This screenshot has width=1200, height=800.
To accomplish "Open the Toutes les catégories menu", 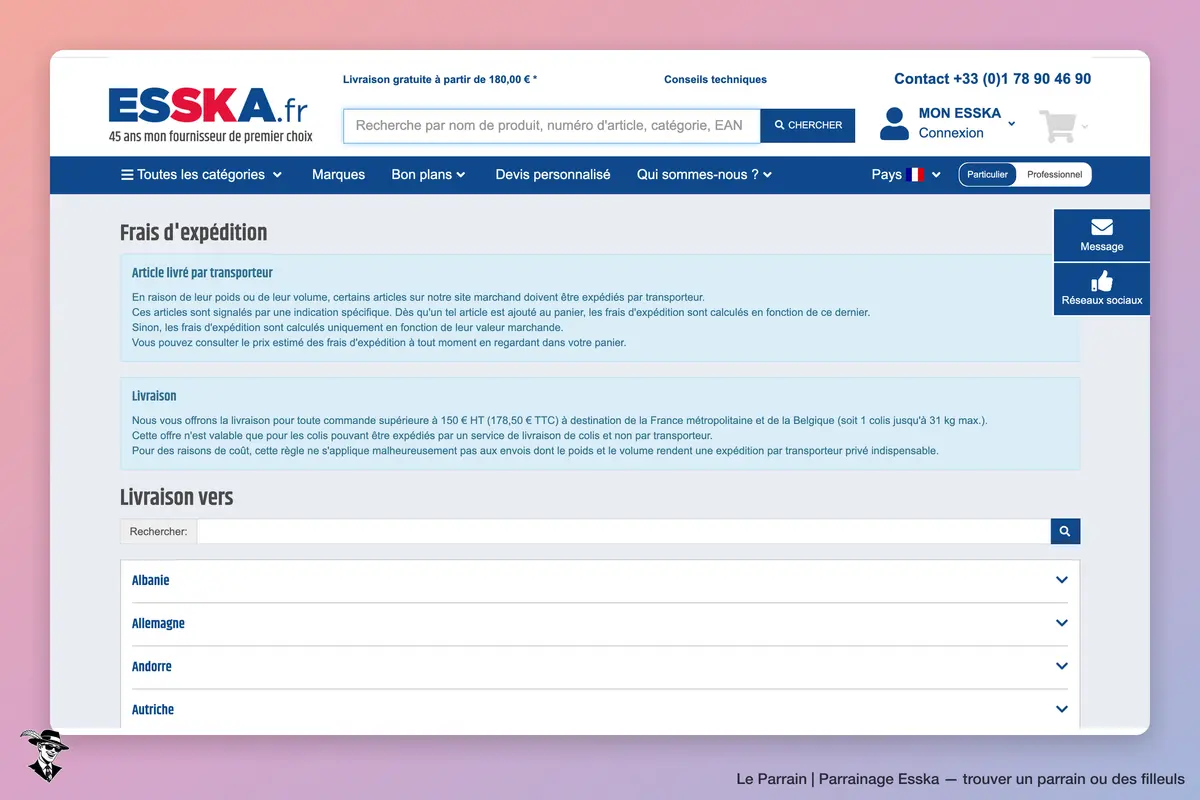I will coord(202,174).
